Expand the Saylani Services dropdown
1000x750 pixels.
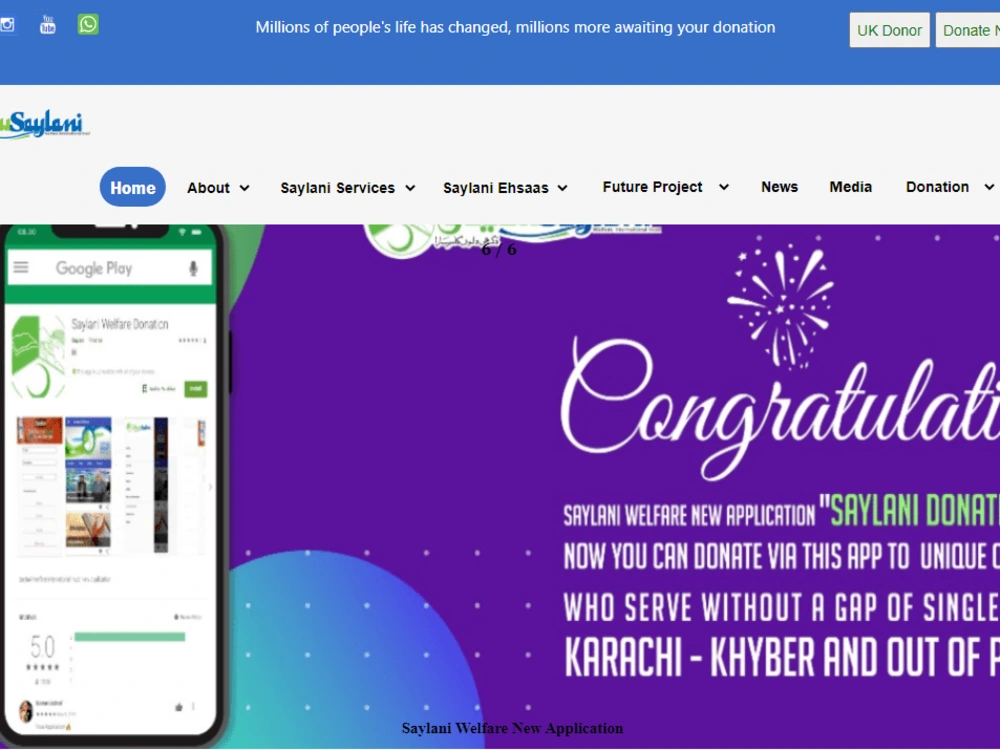point(348,188)
